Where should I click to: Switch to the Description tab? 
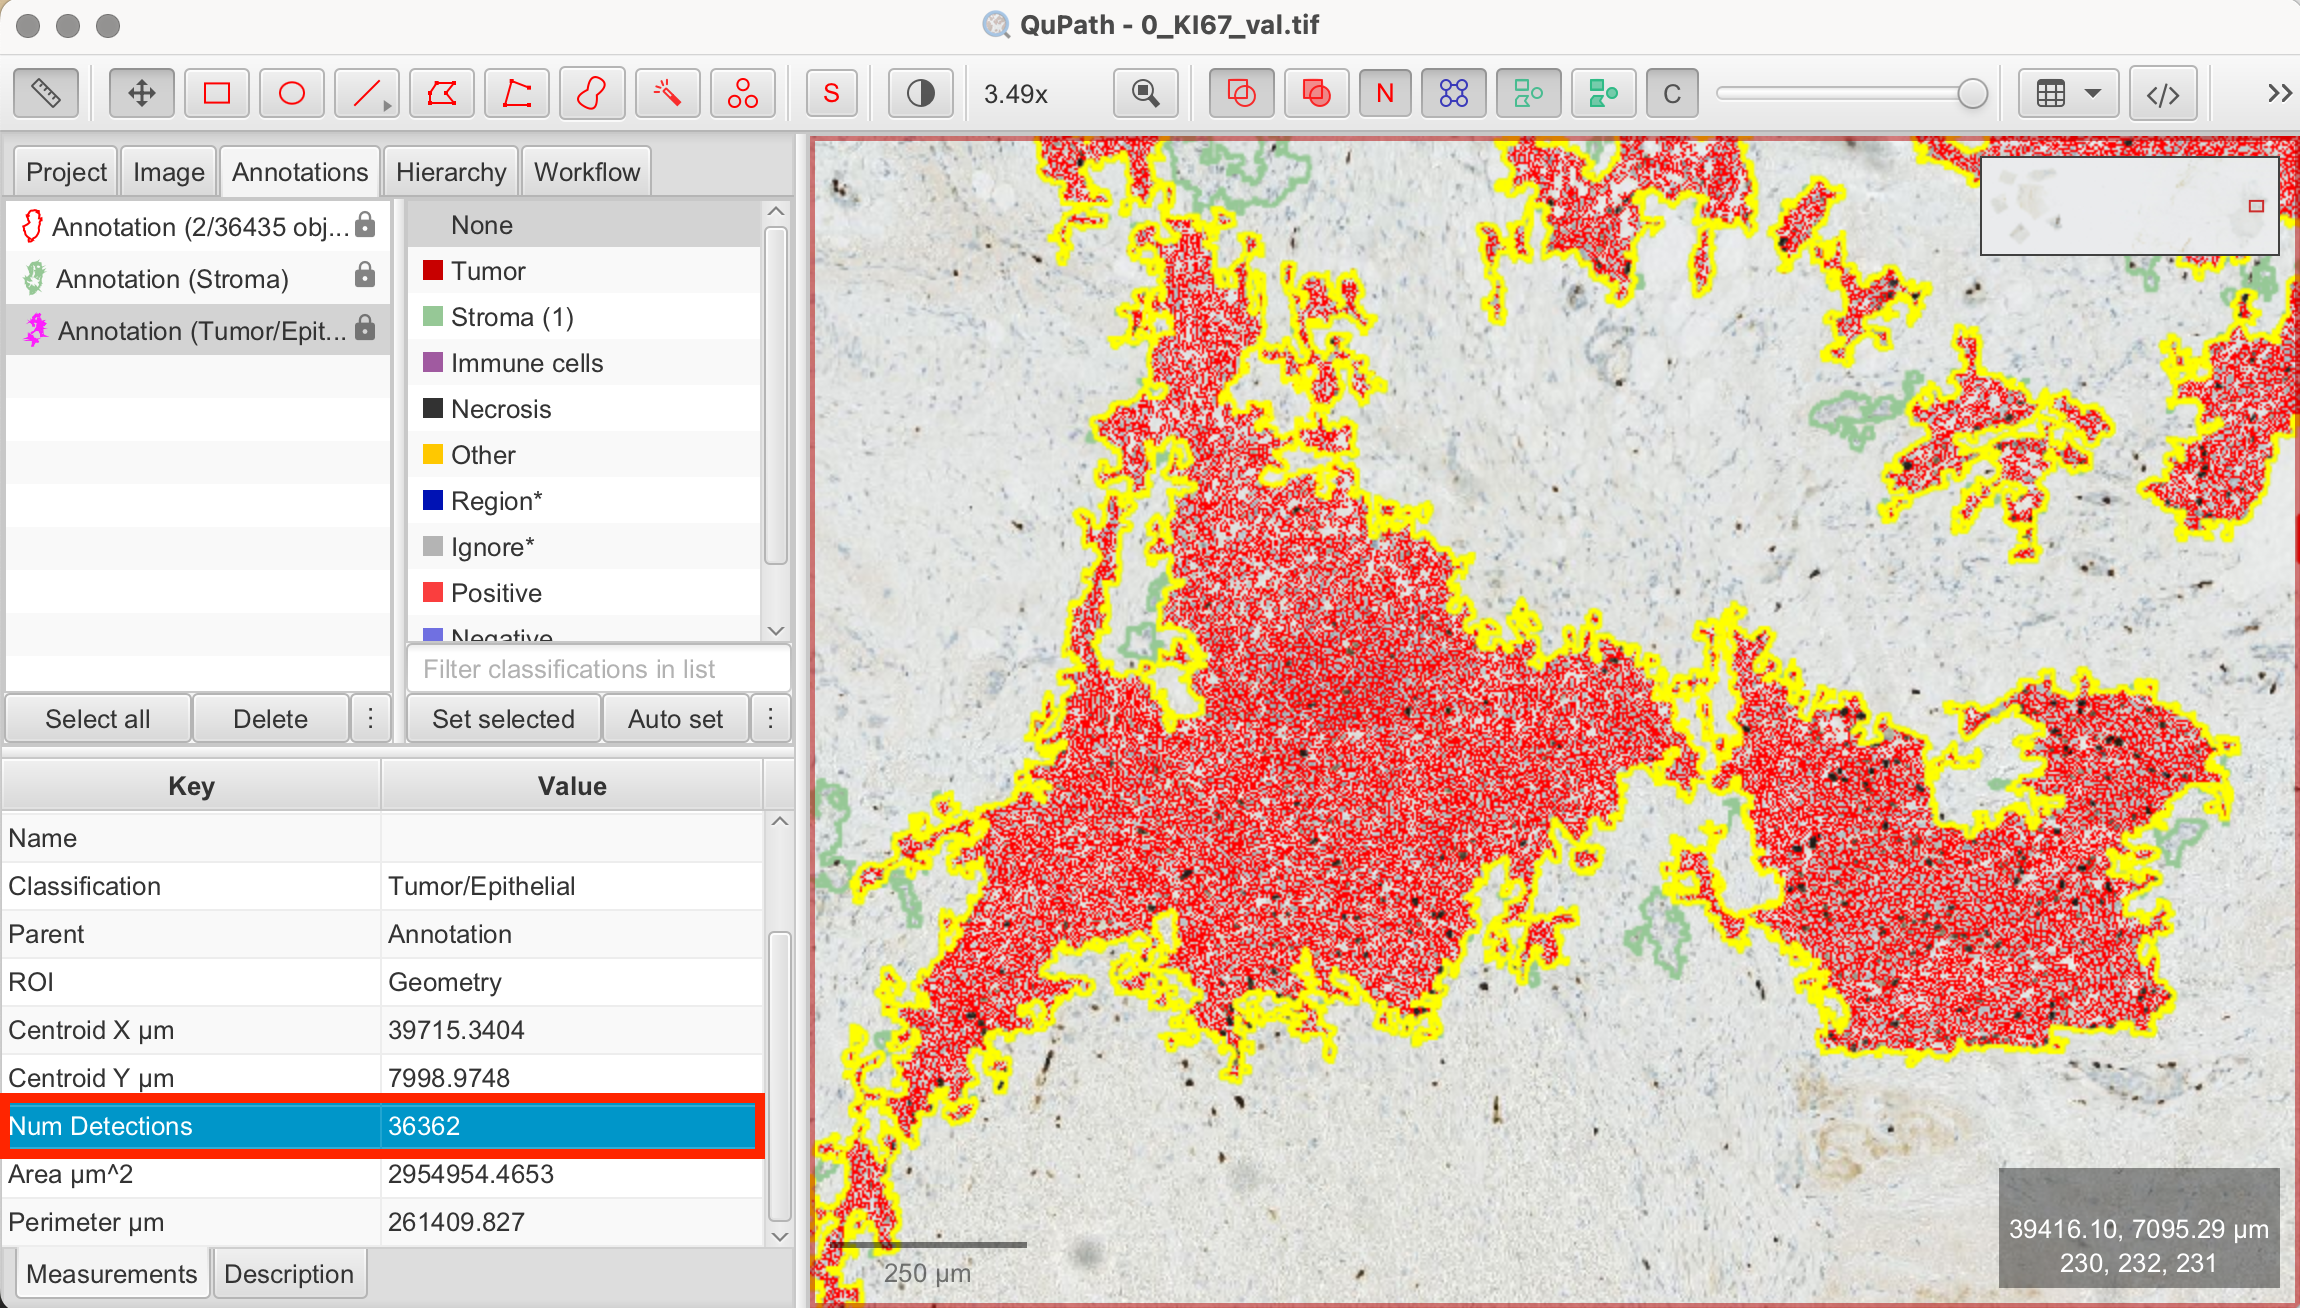click(289, 1273)
